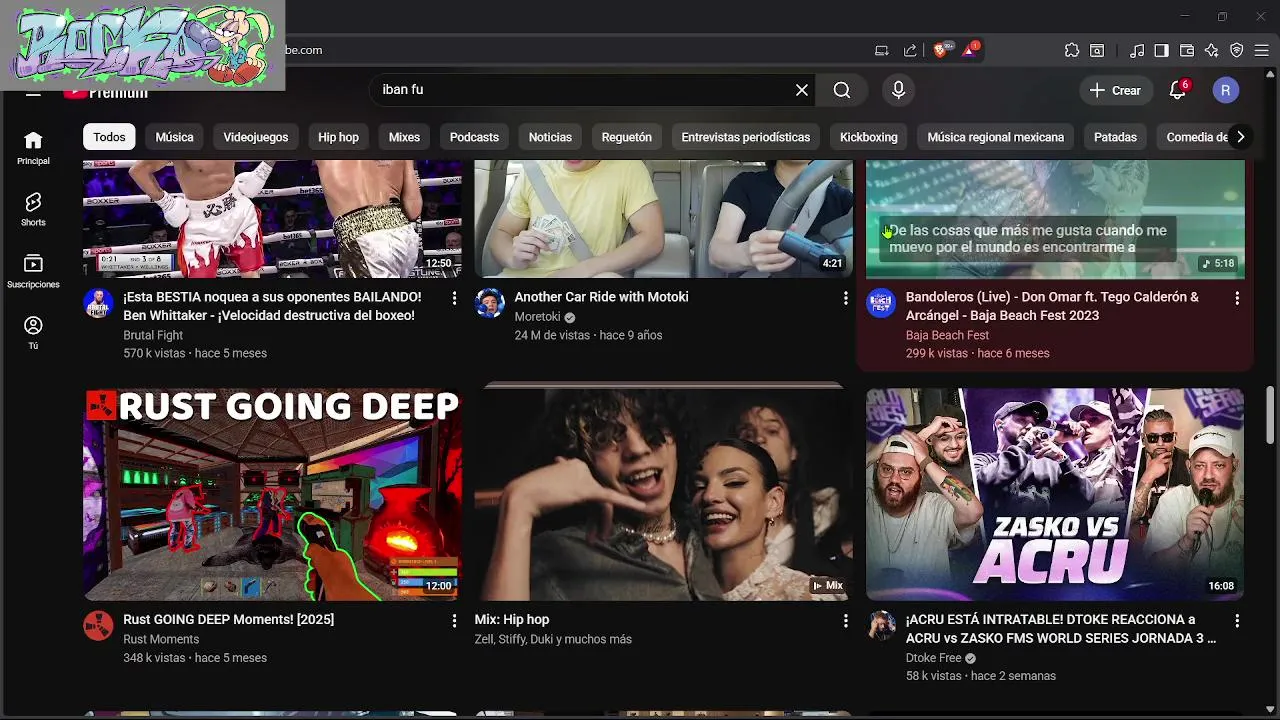Select the Mixes filter chip
1280x720 pixels.
[404, 137]
